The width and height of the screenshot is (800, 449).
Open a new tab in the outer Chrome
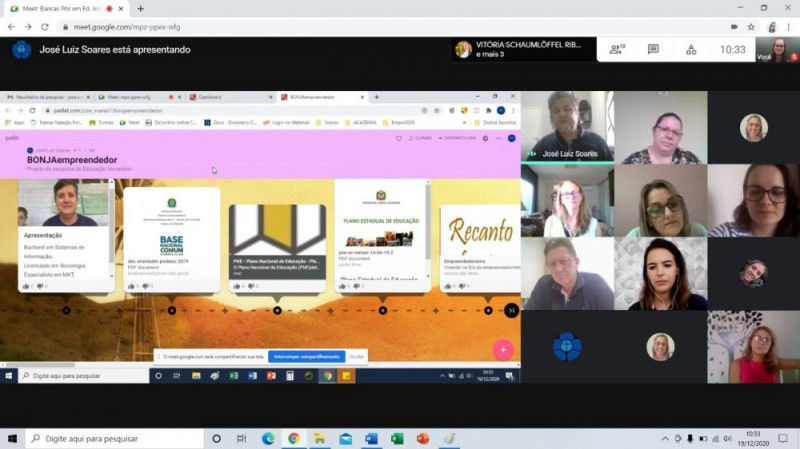coord(140,9)
